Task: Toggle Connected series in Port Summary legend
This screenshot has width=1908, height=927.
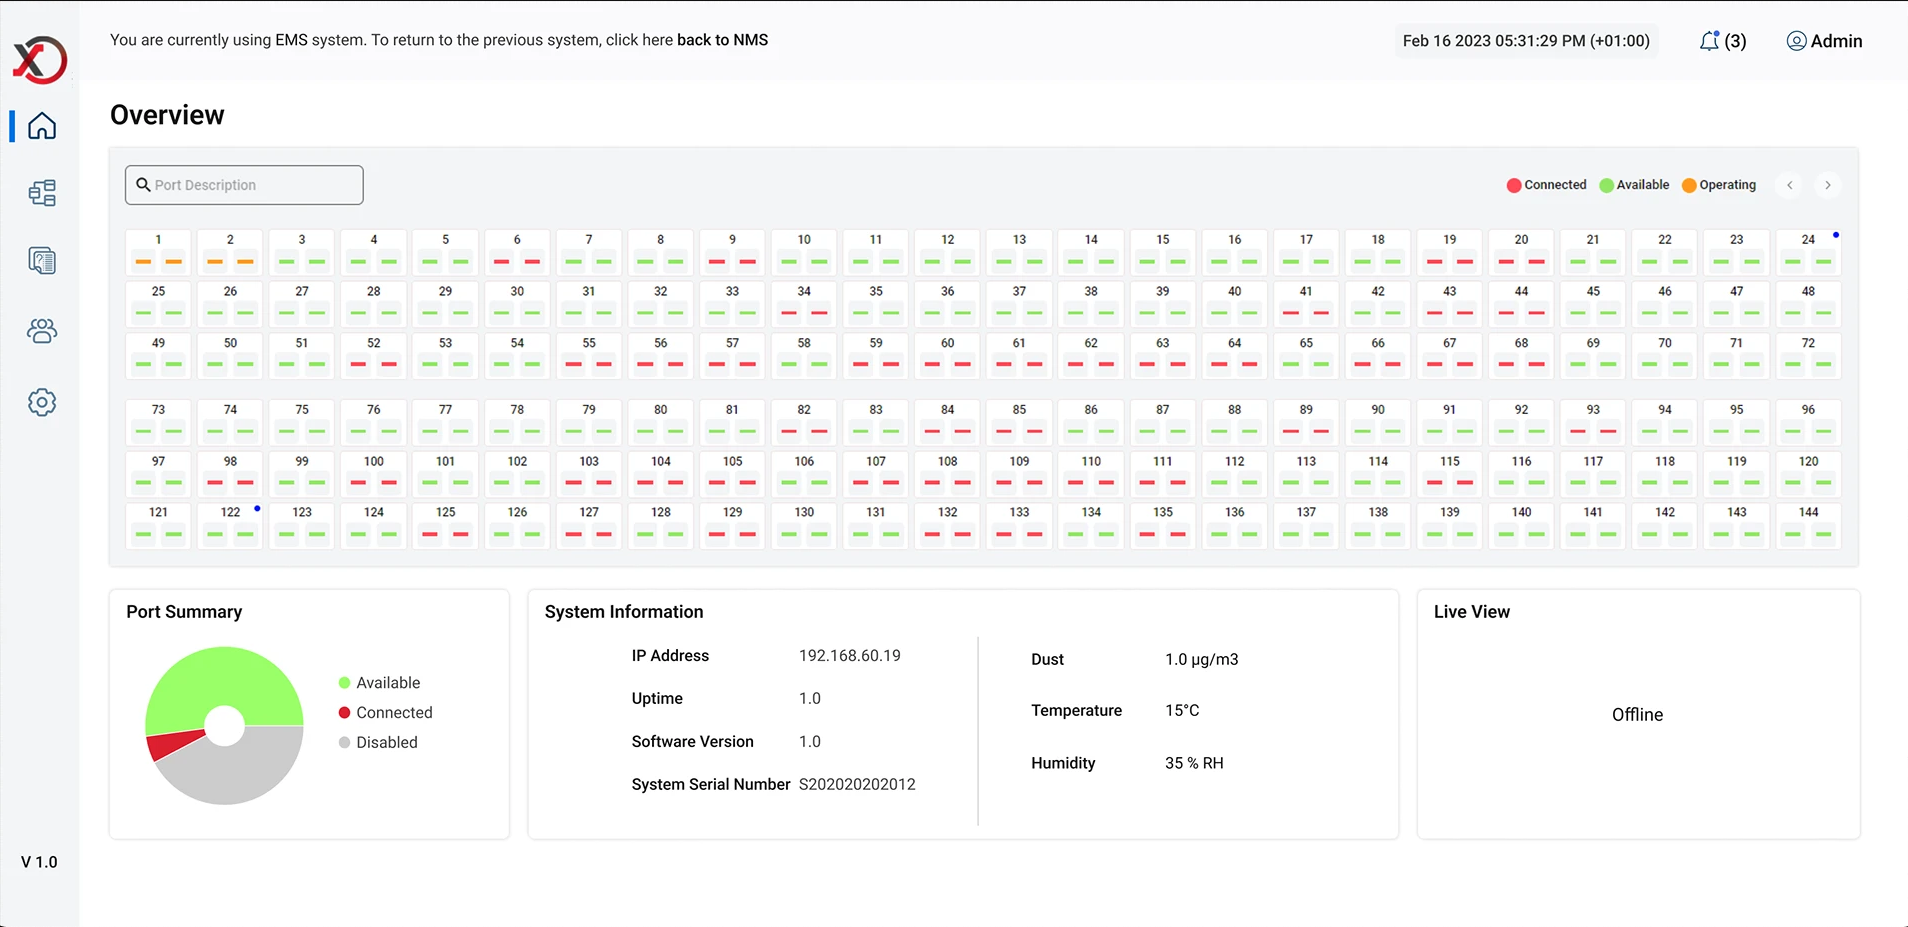Action: 393,713
